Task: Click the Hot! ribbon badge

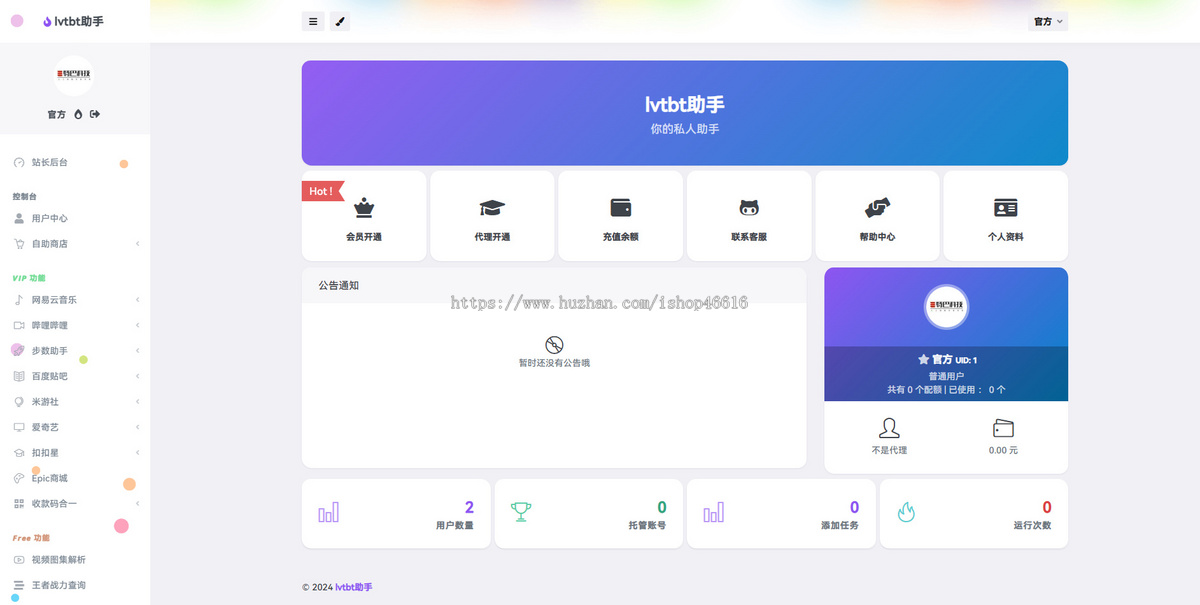Action: point(322,191)
